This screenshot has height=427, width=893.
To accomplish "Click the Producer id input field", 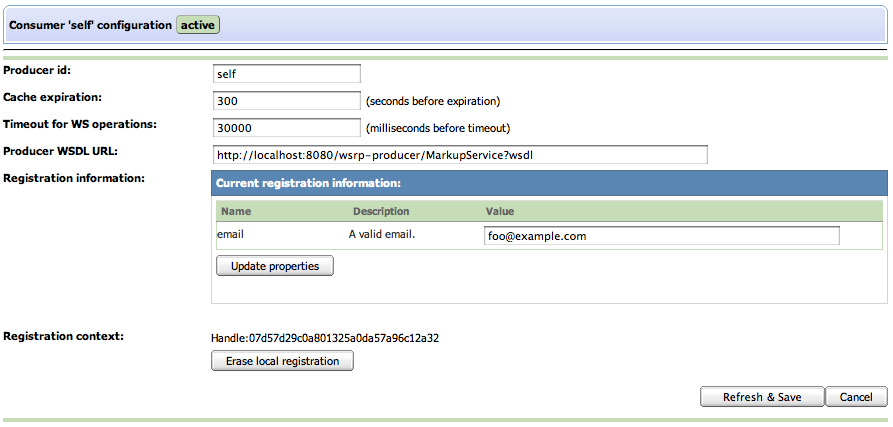I will pos(286,73).
